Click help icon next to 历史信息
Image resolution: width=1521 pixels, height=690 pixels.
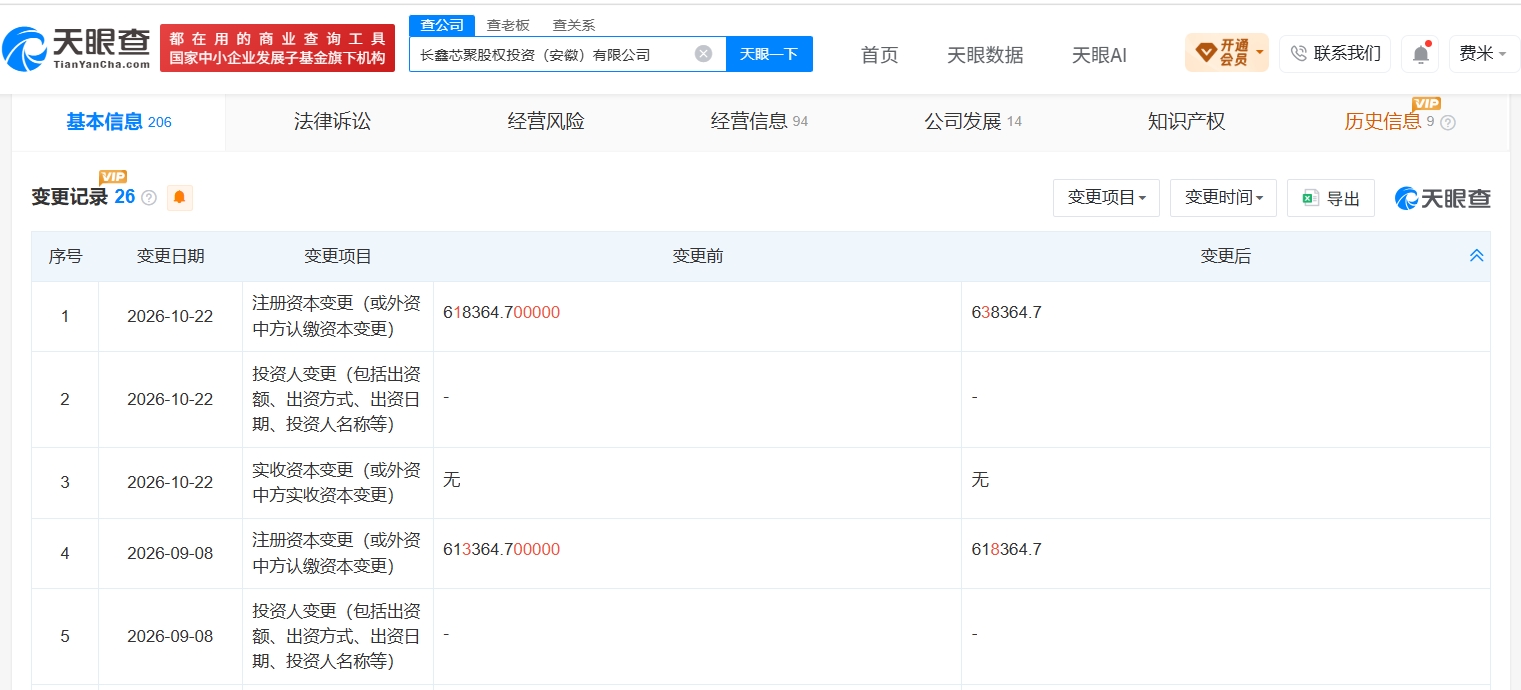1447,123
